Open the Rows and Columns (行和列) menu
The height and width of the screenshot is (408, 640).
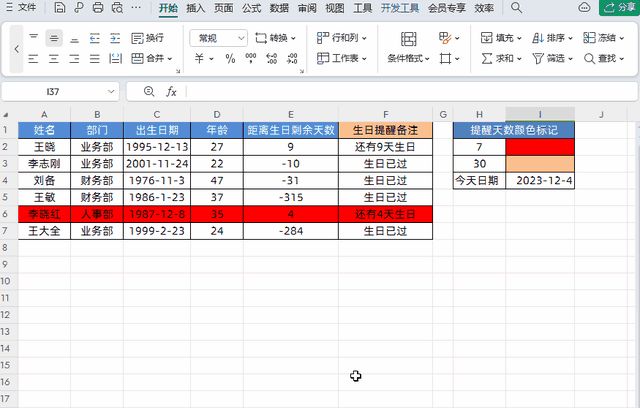(x=342, y=38)
